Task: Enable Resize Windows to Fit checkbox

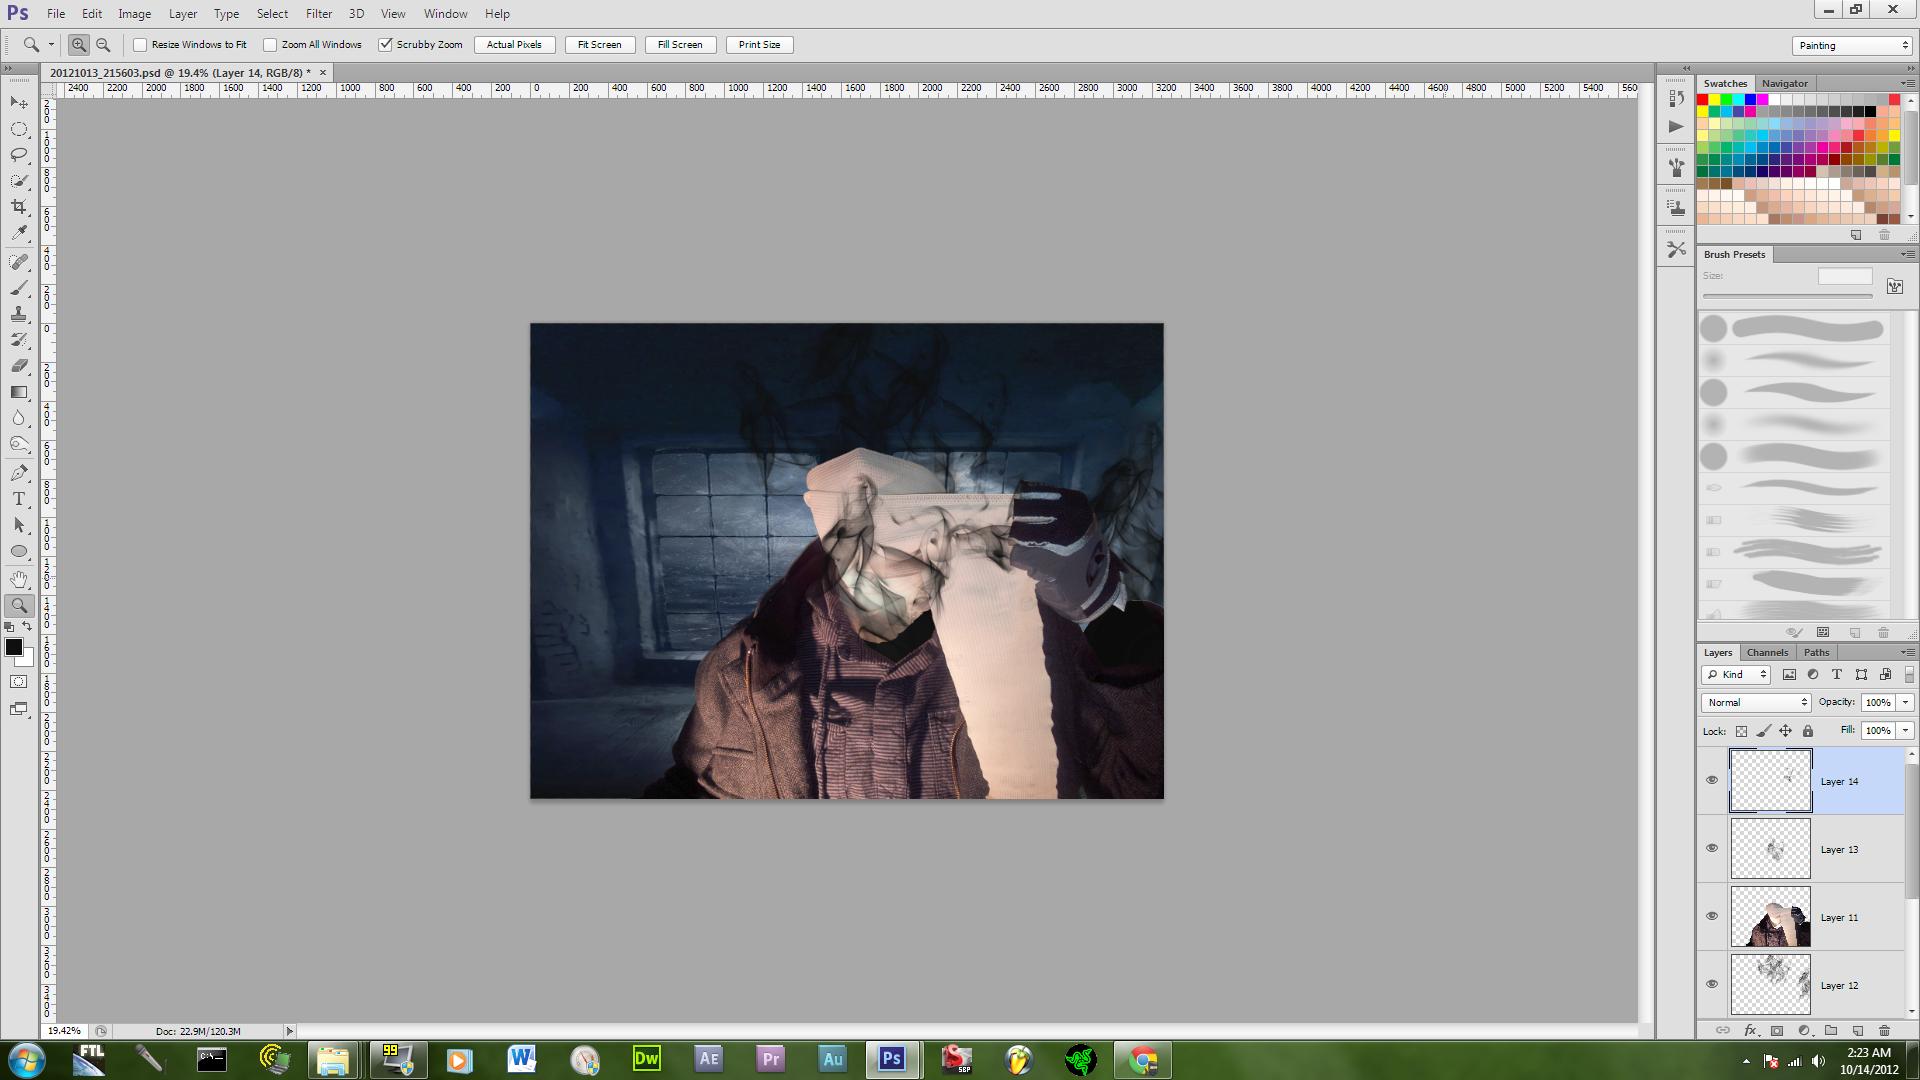Action: (140, 45)
